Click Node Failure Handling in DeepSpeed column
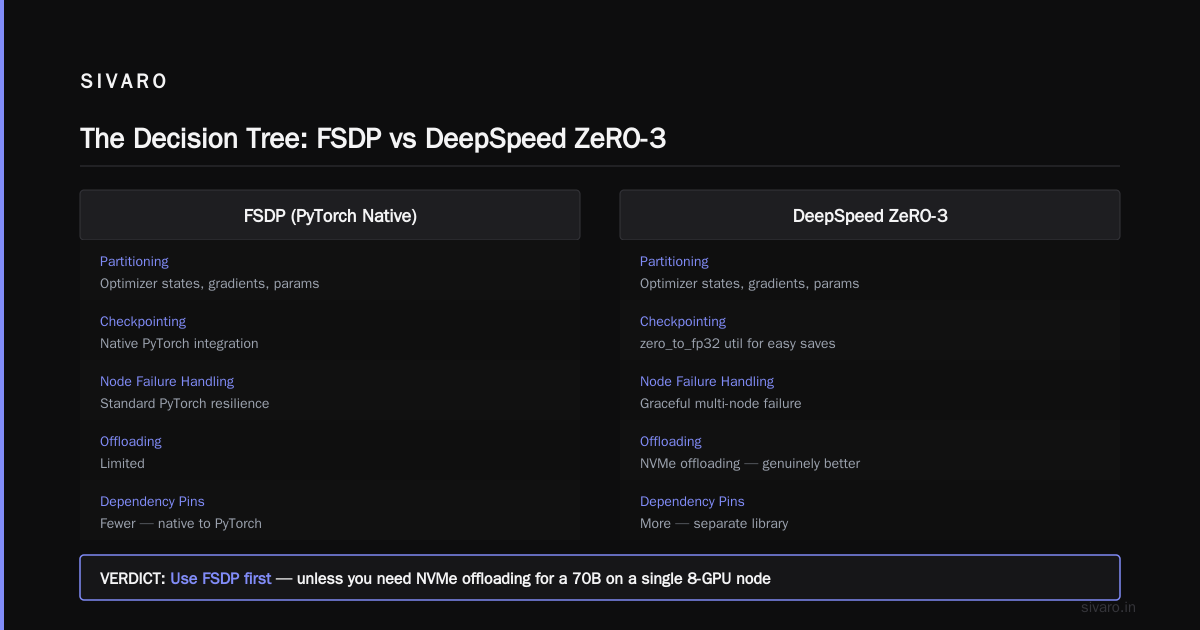This screenshot has width=1200, height=630. click(707, 381)
